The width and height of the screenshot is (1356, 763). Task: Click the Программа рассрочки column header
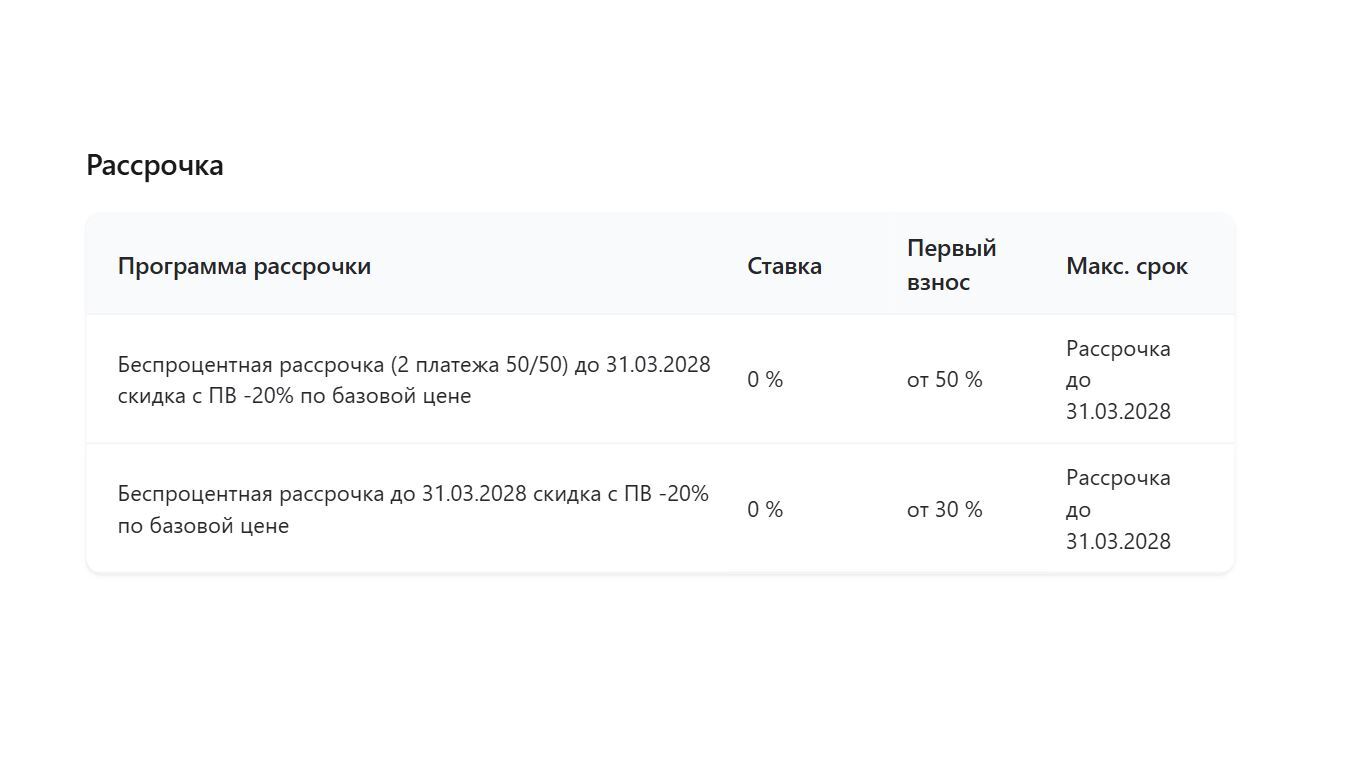click(x=244, y=266)
